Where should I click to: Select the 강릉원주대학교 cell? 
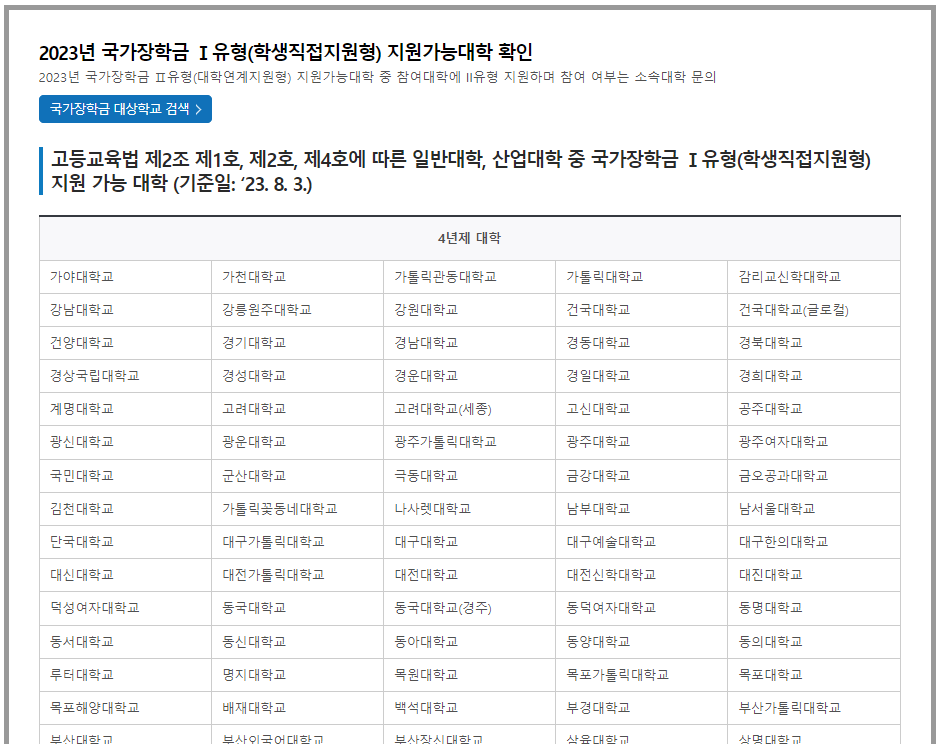[297, 310]
